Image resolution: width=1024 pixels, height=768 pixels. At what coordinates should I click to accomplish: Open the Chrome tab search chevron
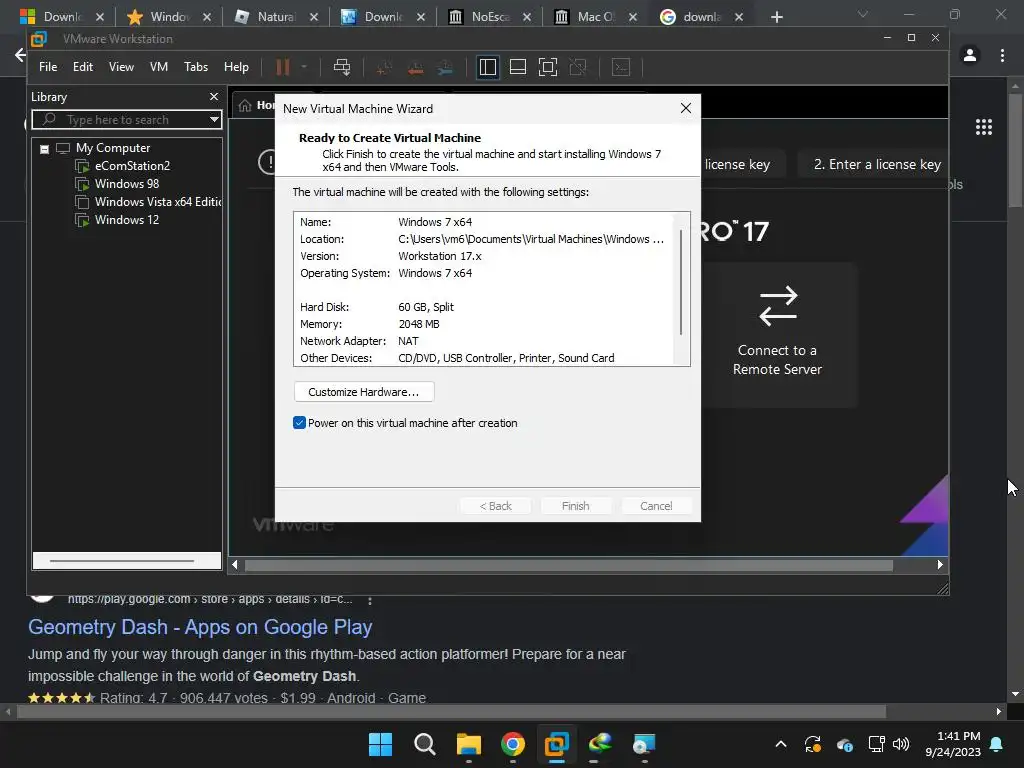(x=863, y=14)
